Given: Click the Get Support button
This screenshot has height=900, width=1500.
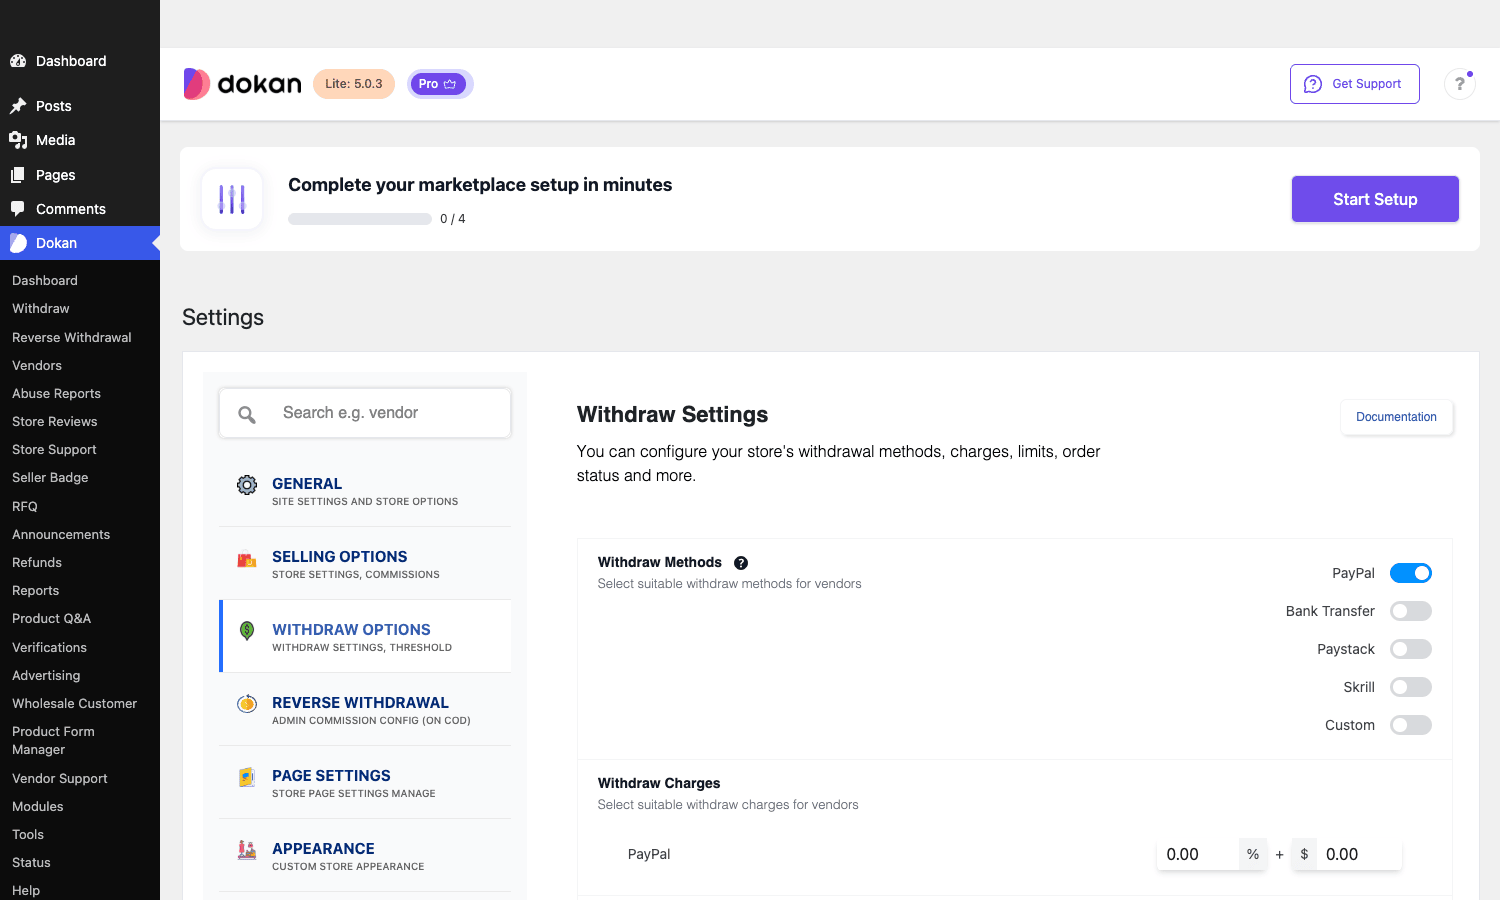Looking at the screenshot, I should [x=1355, y=84].
